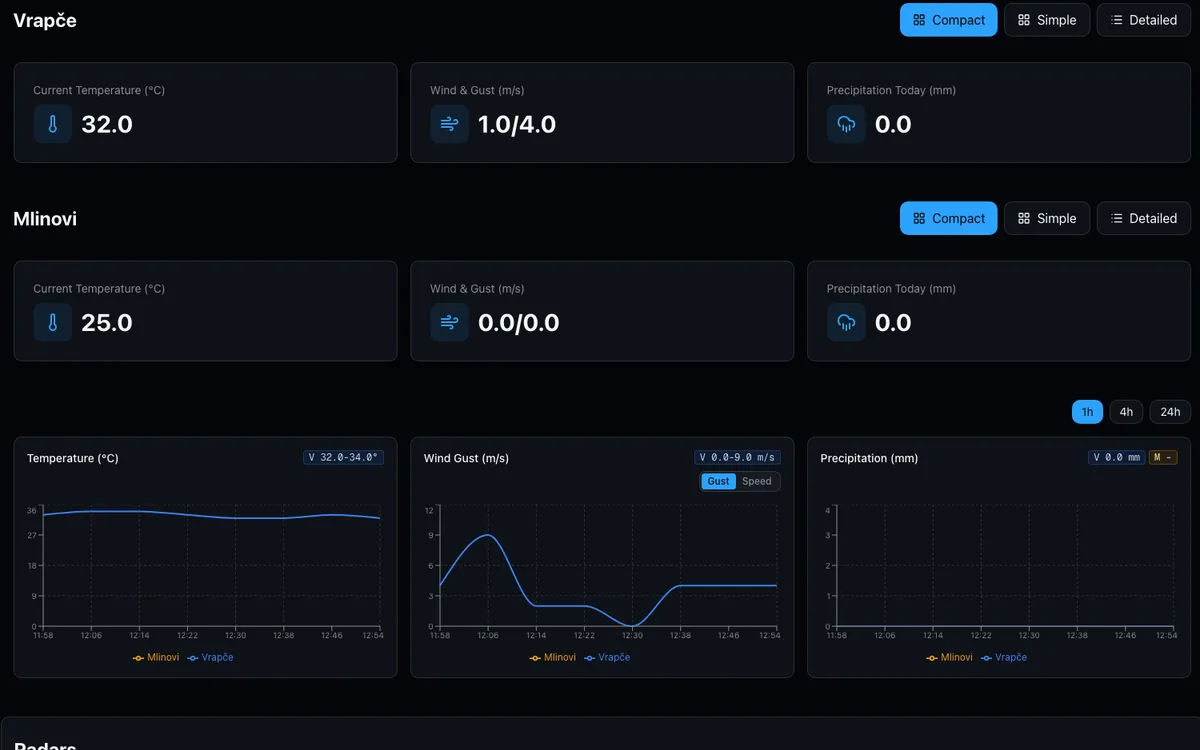Click the thermometer icon in Vrapče temperature card
Viewport: 1200px width, 750px height.
(x=53, y=124)
